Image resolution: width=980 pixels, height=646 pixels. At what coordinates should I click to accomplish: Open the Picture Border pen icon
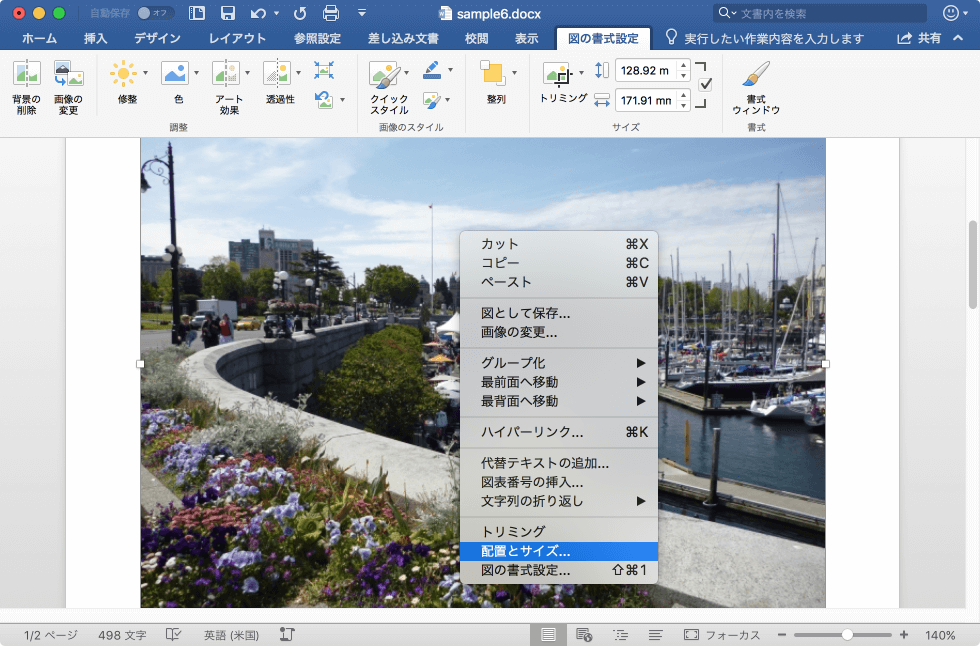tap(431, 70)
